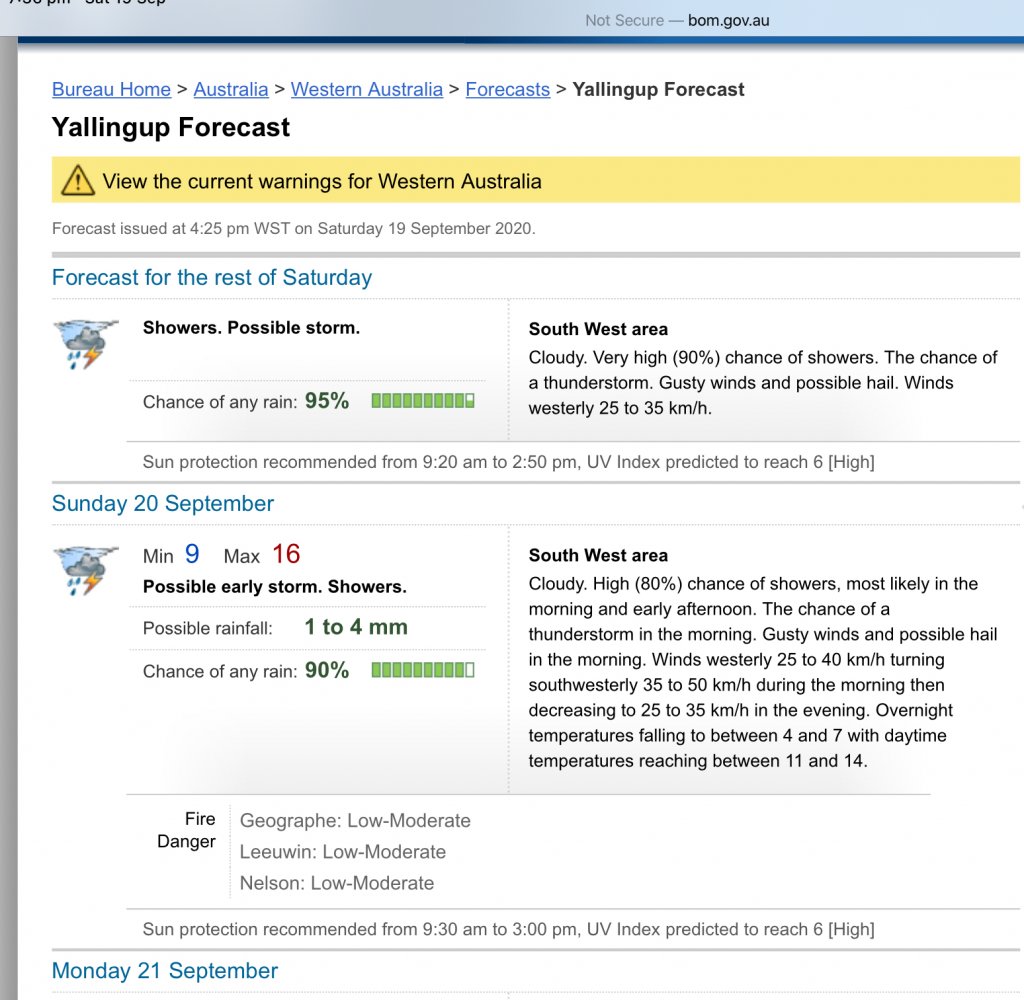1024x1000 pixels.
Task: Click Sunday's minimum temperature value 9
Action: click(x=192, y=554)
